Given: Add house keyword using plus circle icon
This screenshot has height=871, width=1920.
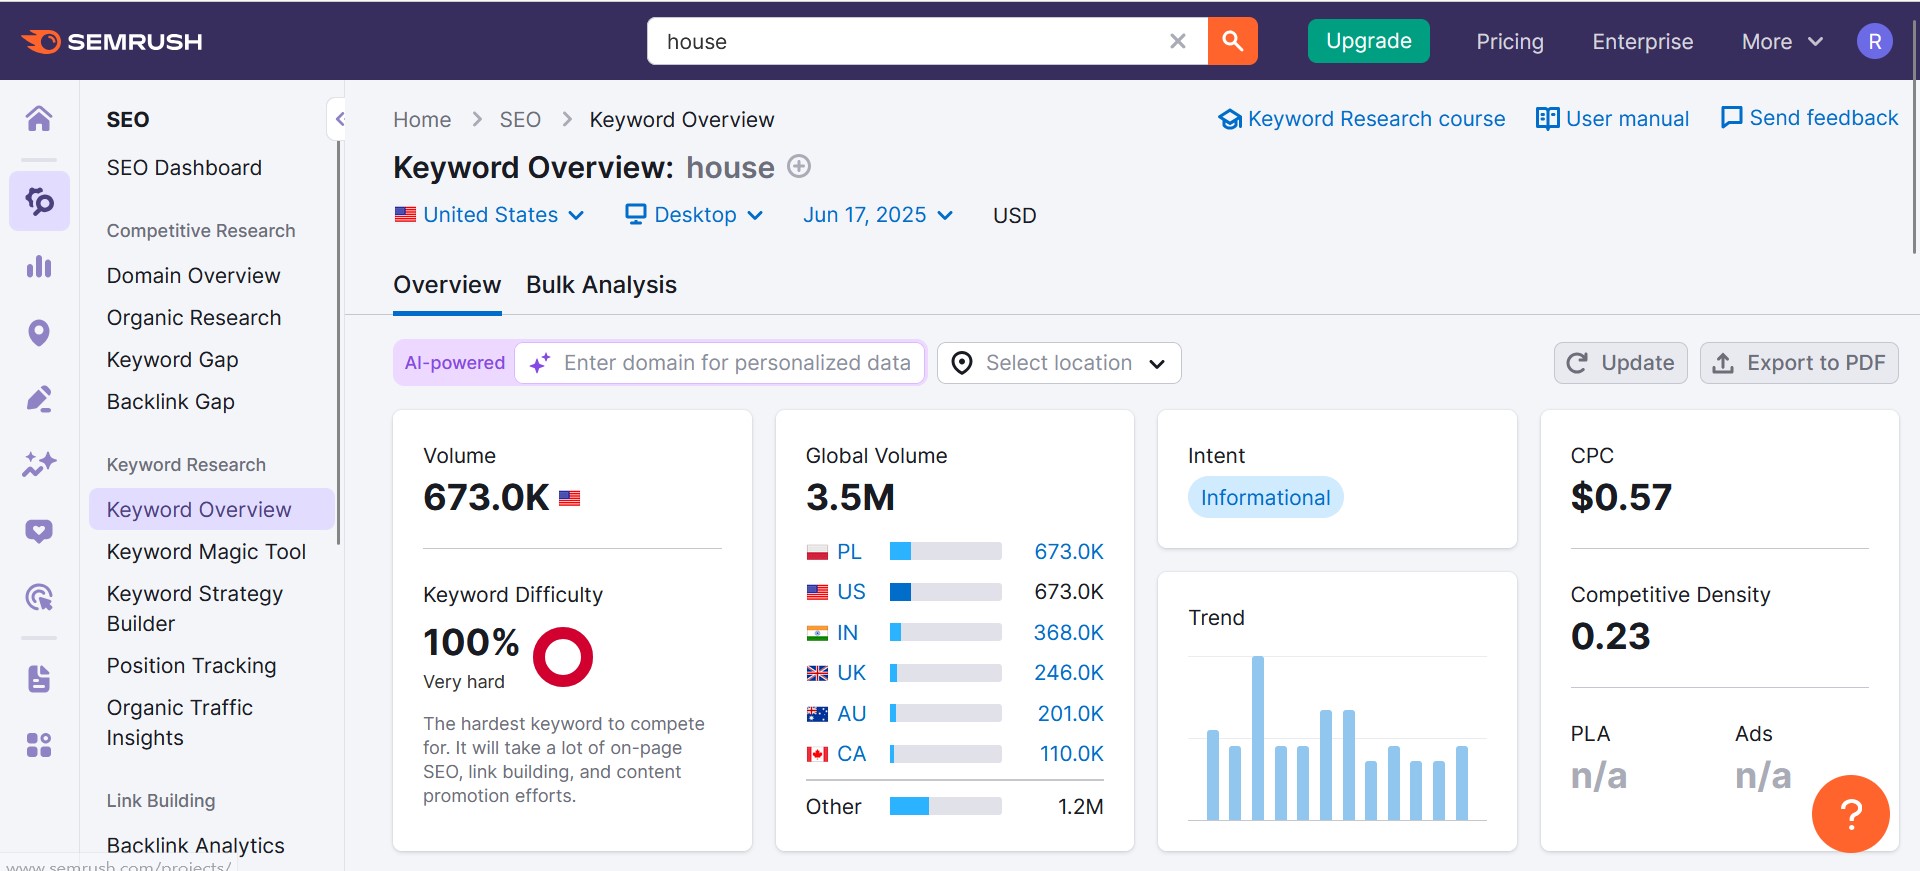Looking at the screenshot, I should click(799, 167).
